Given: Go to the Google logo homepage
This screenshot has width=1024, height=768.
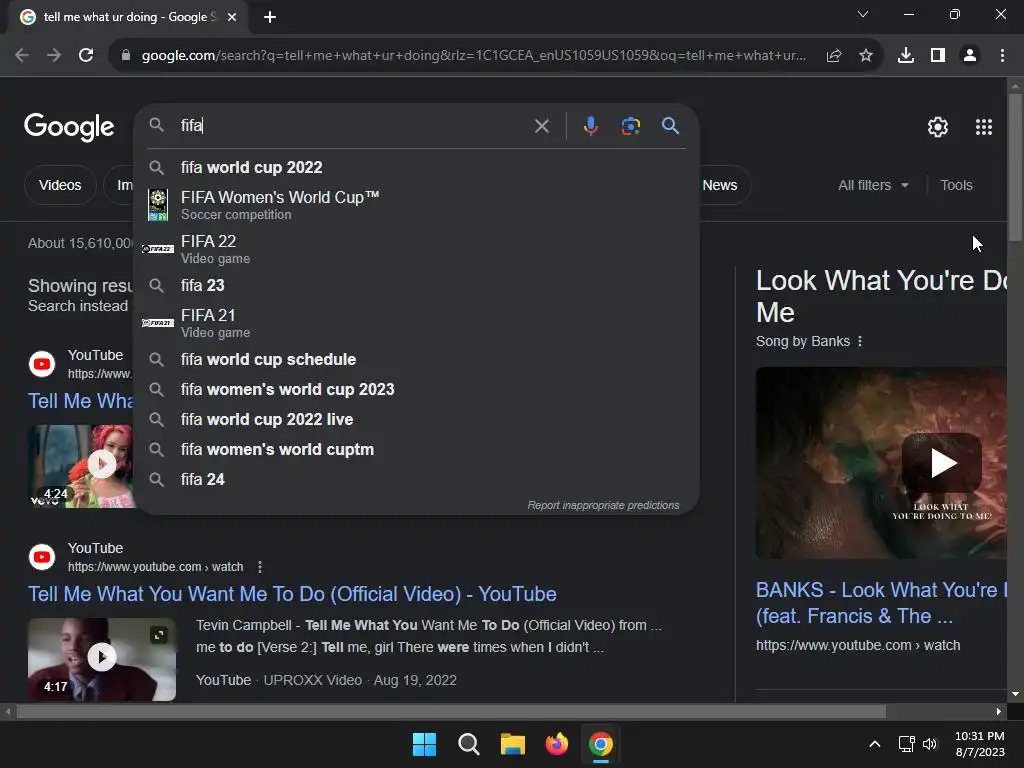Looking at the screenshot, I should pyautogui.click(x=69, y=127).
